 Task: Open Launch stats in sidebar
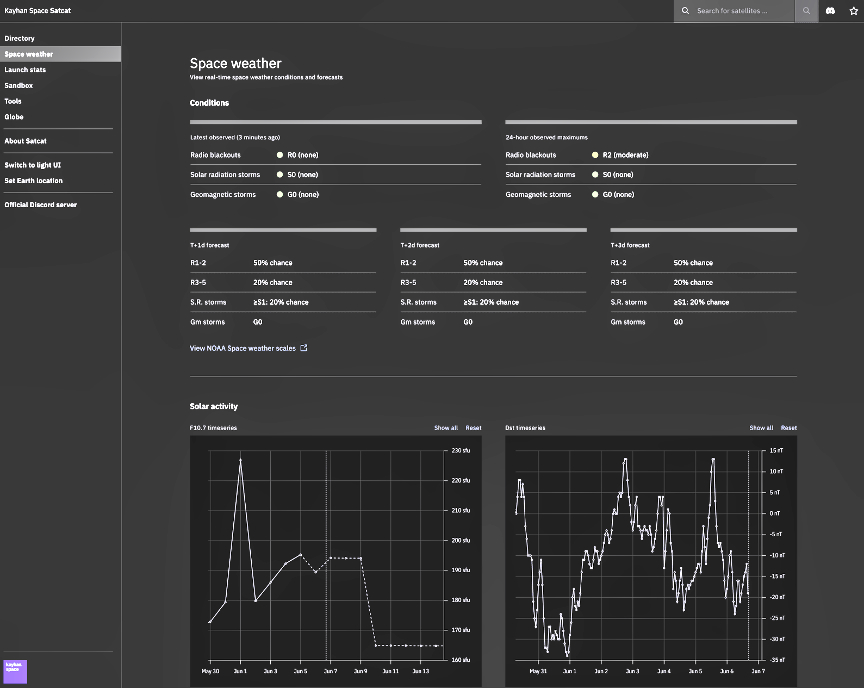[x=25, y=70]
